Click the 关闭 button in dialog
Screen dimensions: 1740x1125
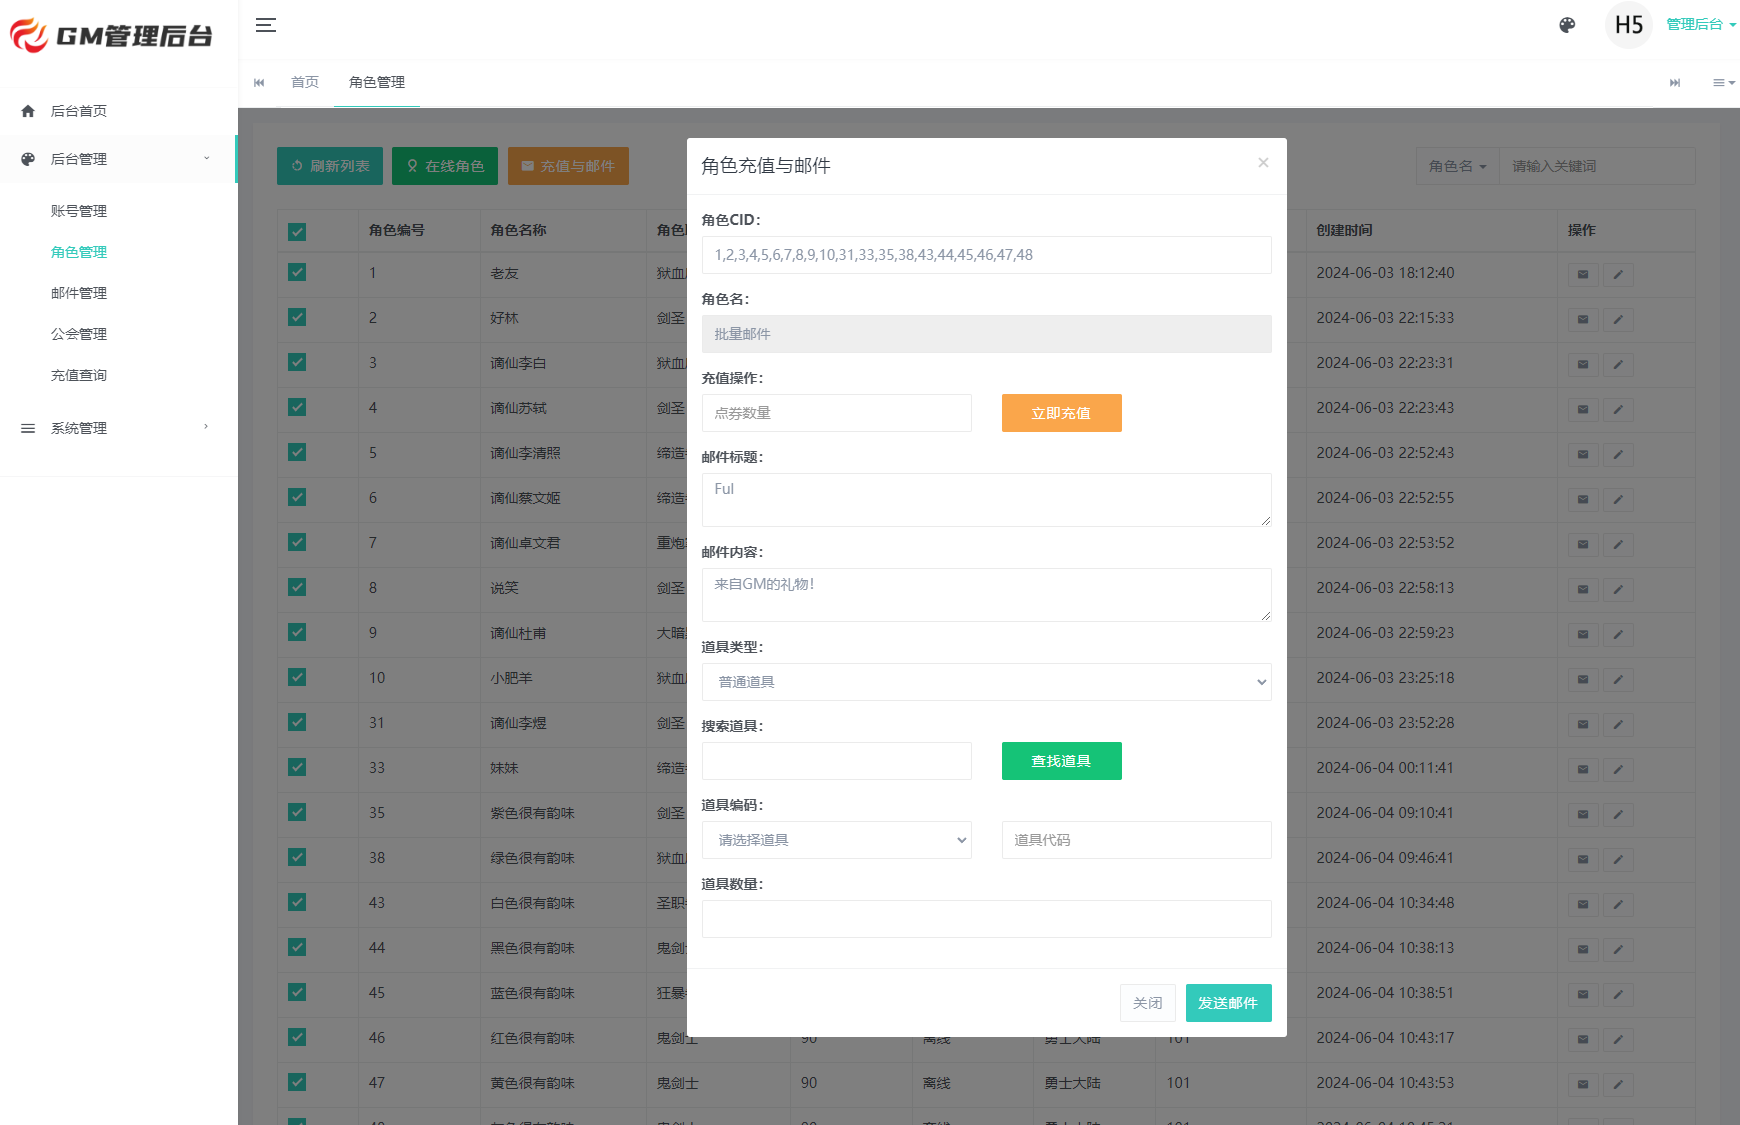(1148, 1003)
